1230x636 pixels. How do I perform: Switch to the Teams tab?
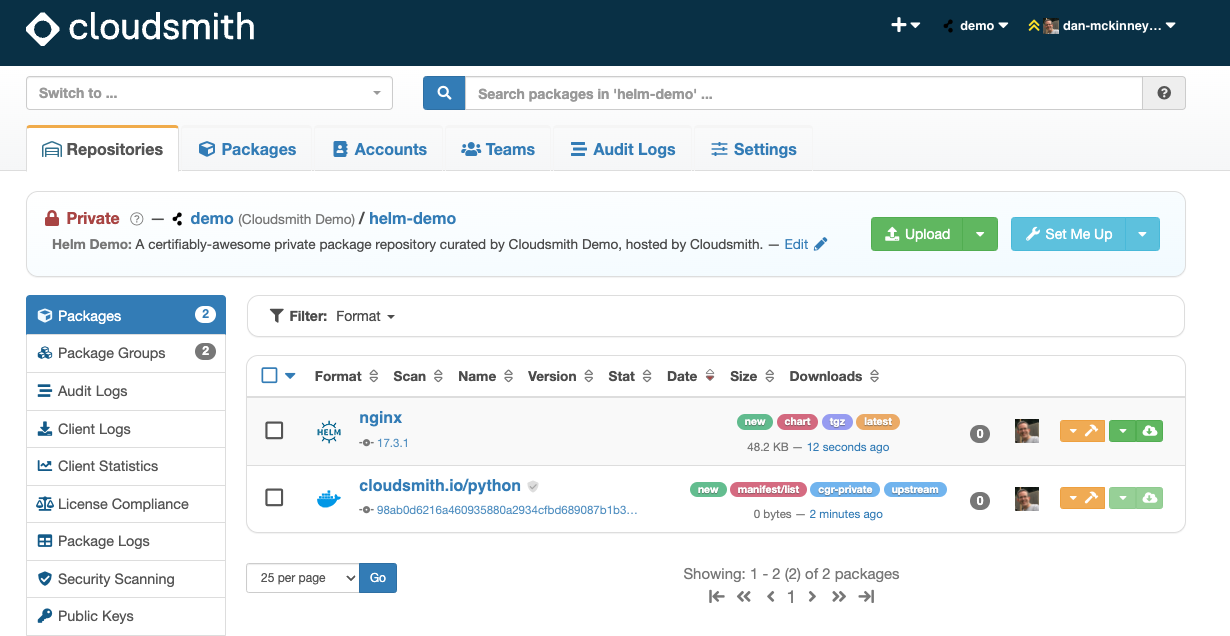pos(498,149)
